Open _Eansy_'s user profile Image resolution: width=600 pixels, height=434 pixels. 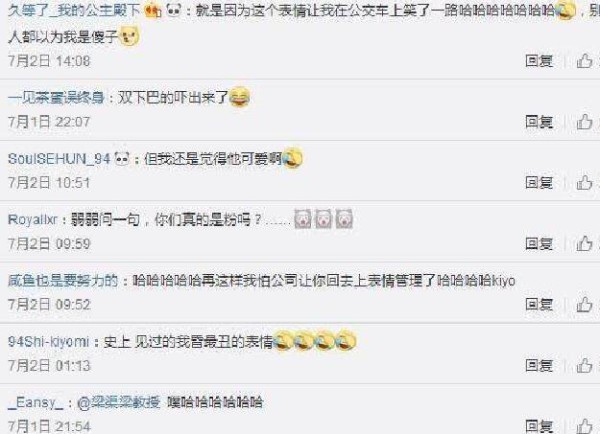tap(35, 403)
